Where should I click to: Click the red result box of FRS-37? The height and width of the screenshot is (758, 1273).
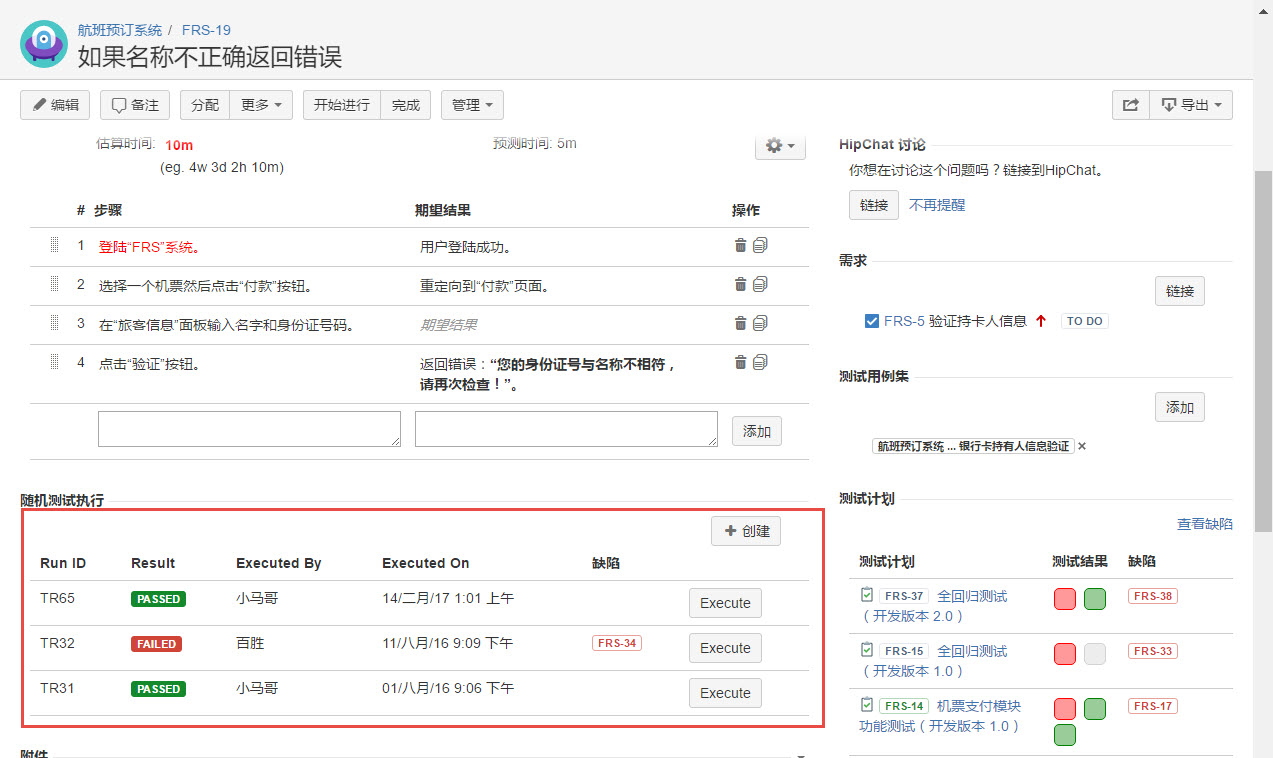point(1065,599)
